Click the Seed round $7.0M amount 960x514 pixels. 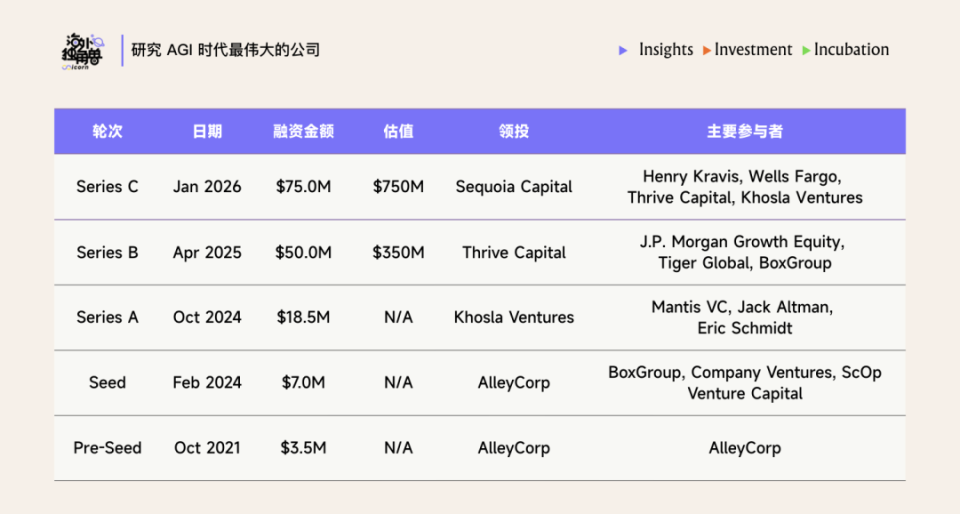(x=303, y=382)
